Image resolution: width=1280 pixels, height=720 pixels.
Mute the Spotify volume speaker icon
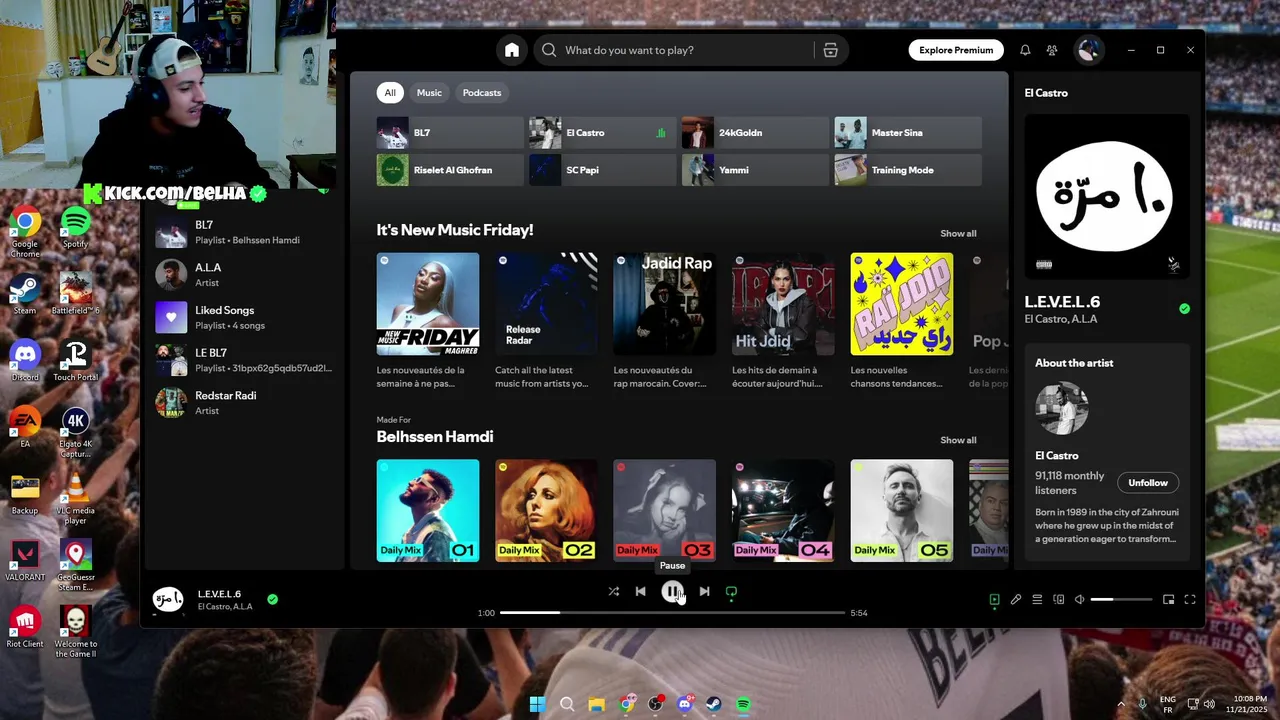1079,600
